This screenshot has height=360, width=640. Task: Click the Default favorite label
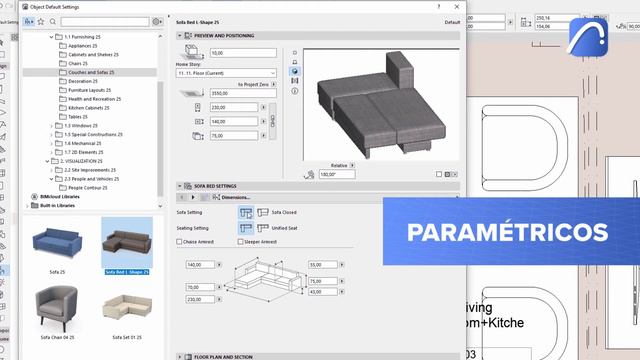[x=452, y=22]
